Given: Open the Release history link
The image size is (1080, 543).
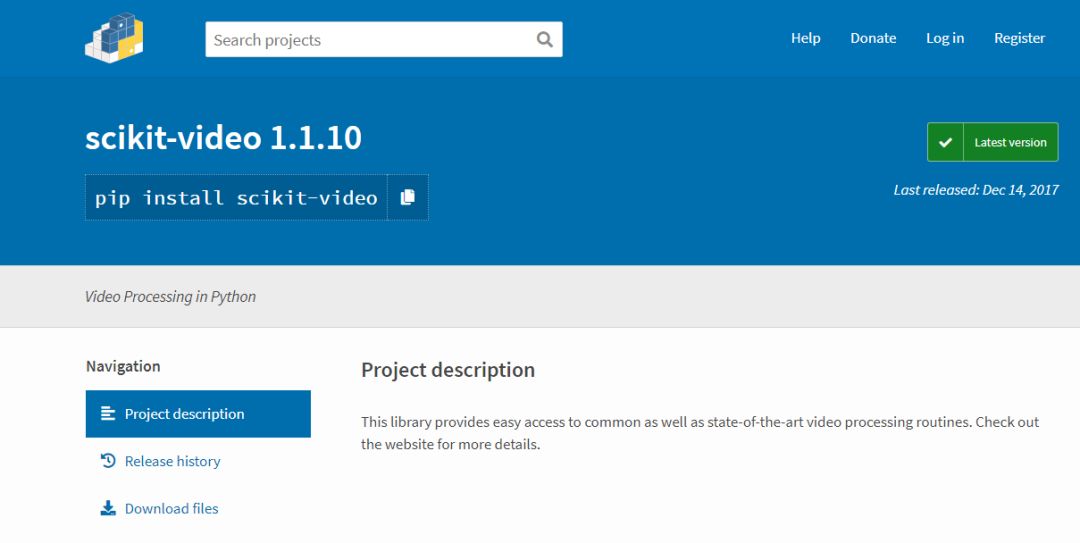Looking at the screenshot, I should tap(172, 461).
